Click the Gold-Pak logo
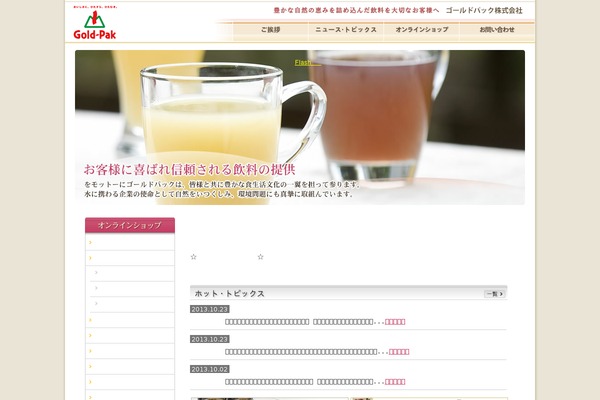This screenshot has height=400, width=600. (95, 23)
